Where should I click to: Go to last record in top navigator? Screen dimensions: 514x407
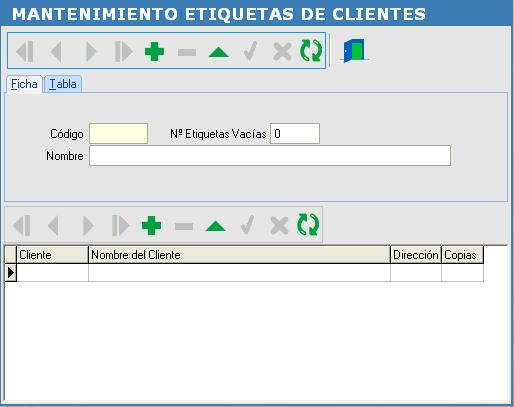[123, 51]
